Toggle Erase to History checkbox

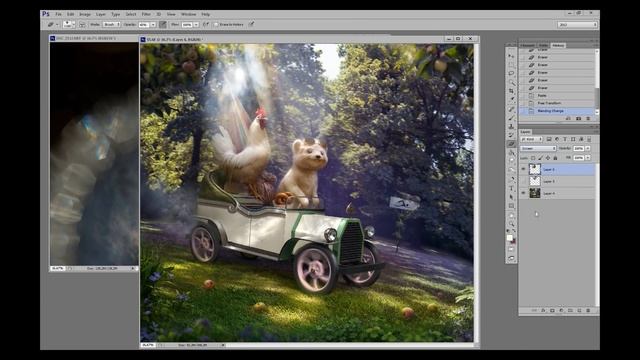[x=216, y=24]
